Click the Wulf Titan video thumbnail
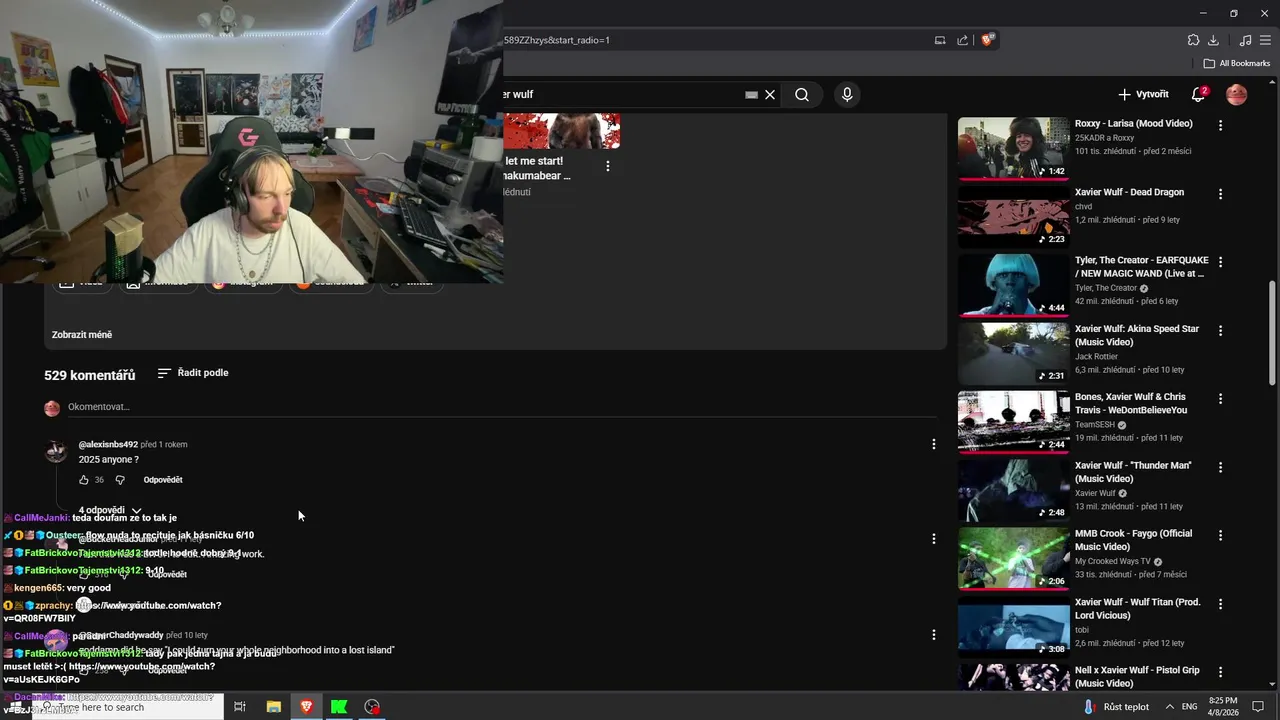This screenshot has height=720, width=1280. pyautogui.click(x=1013, y=627)
